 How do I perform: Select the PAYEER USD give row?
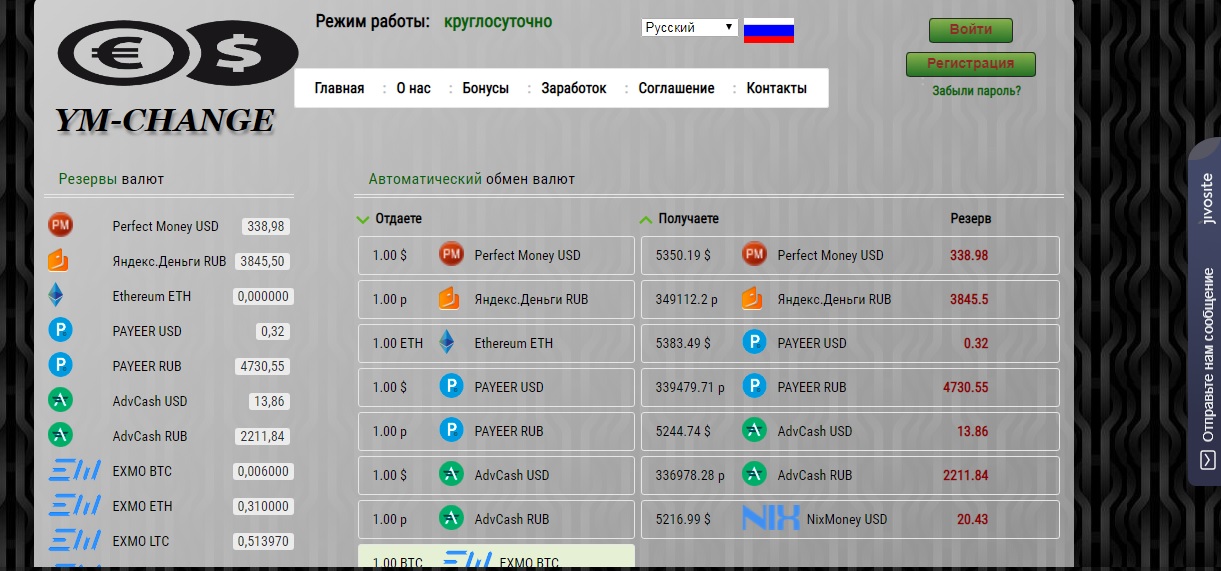(496, 387)
